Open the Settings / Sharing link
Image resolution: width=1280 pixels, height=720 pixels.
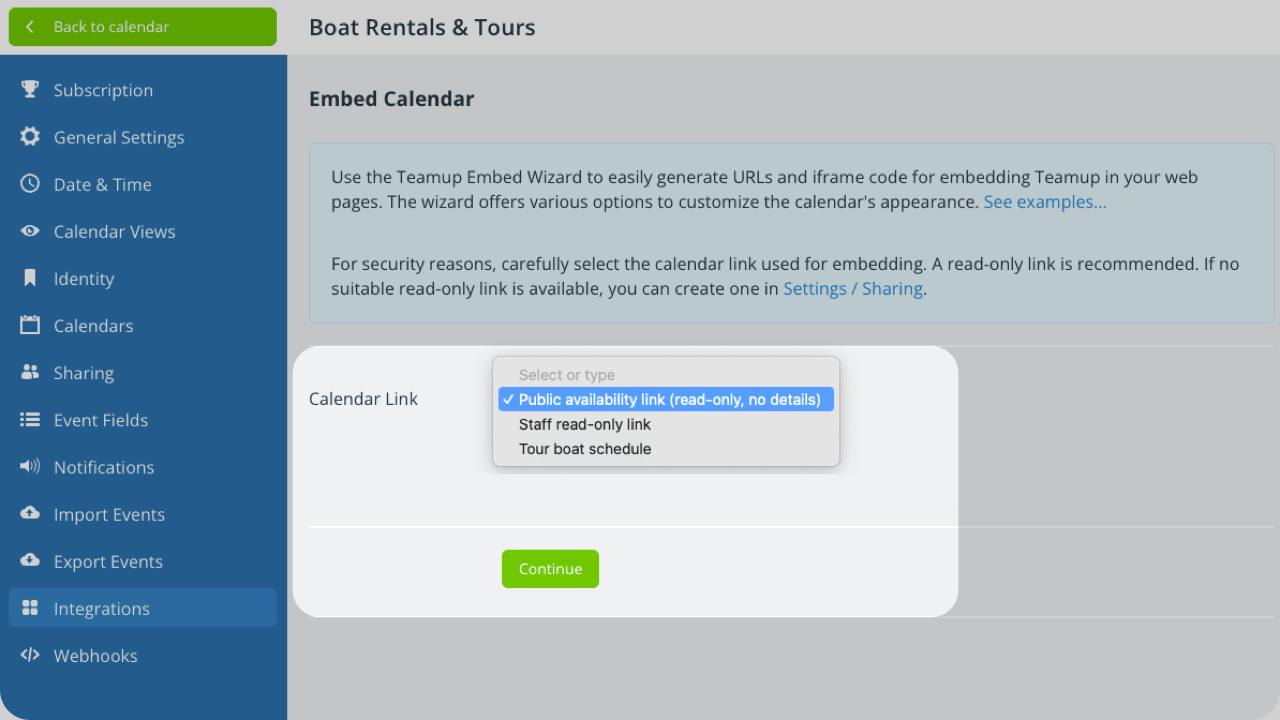853,288
